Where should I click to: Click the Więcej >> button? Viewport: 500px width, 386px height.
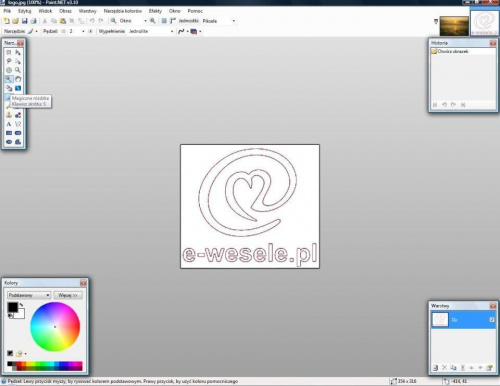pyautogui.click(x=68, y=295)
